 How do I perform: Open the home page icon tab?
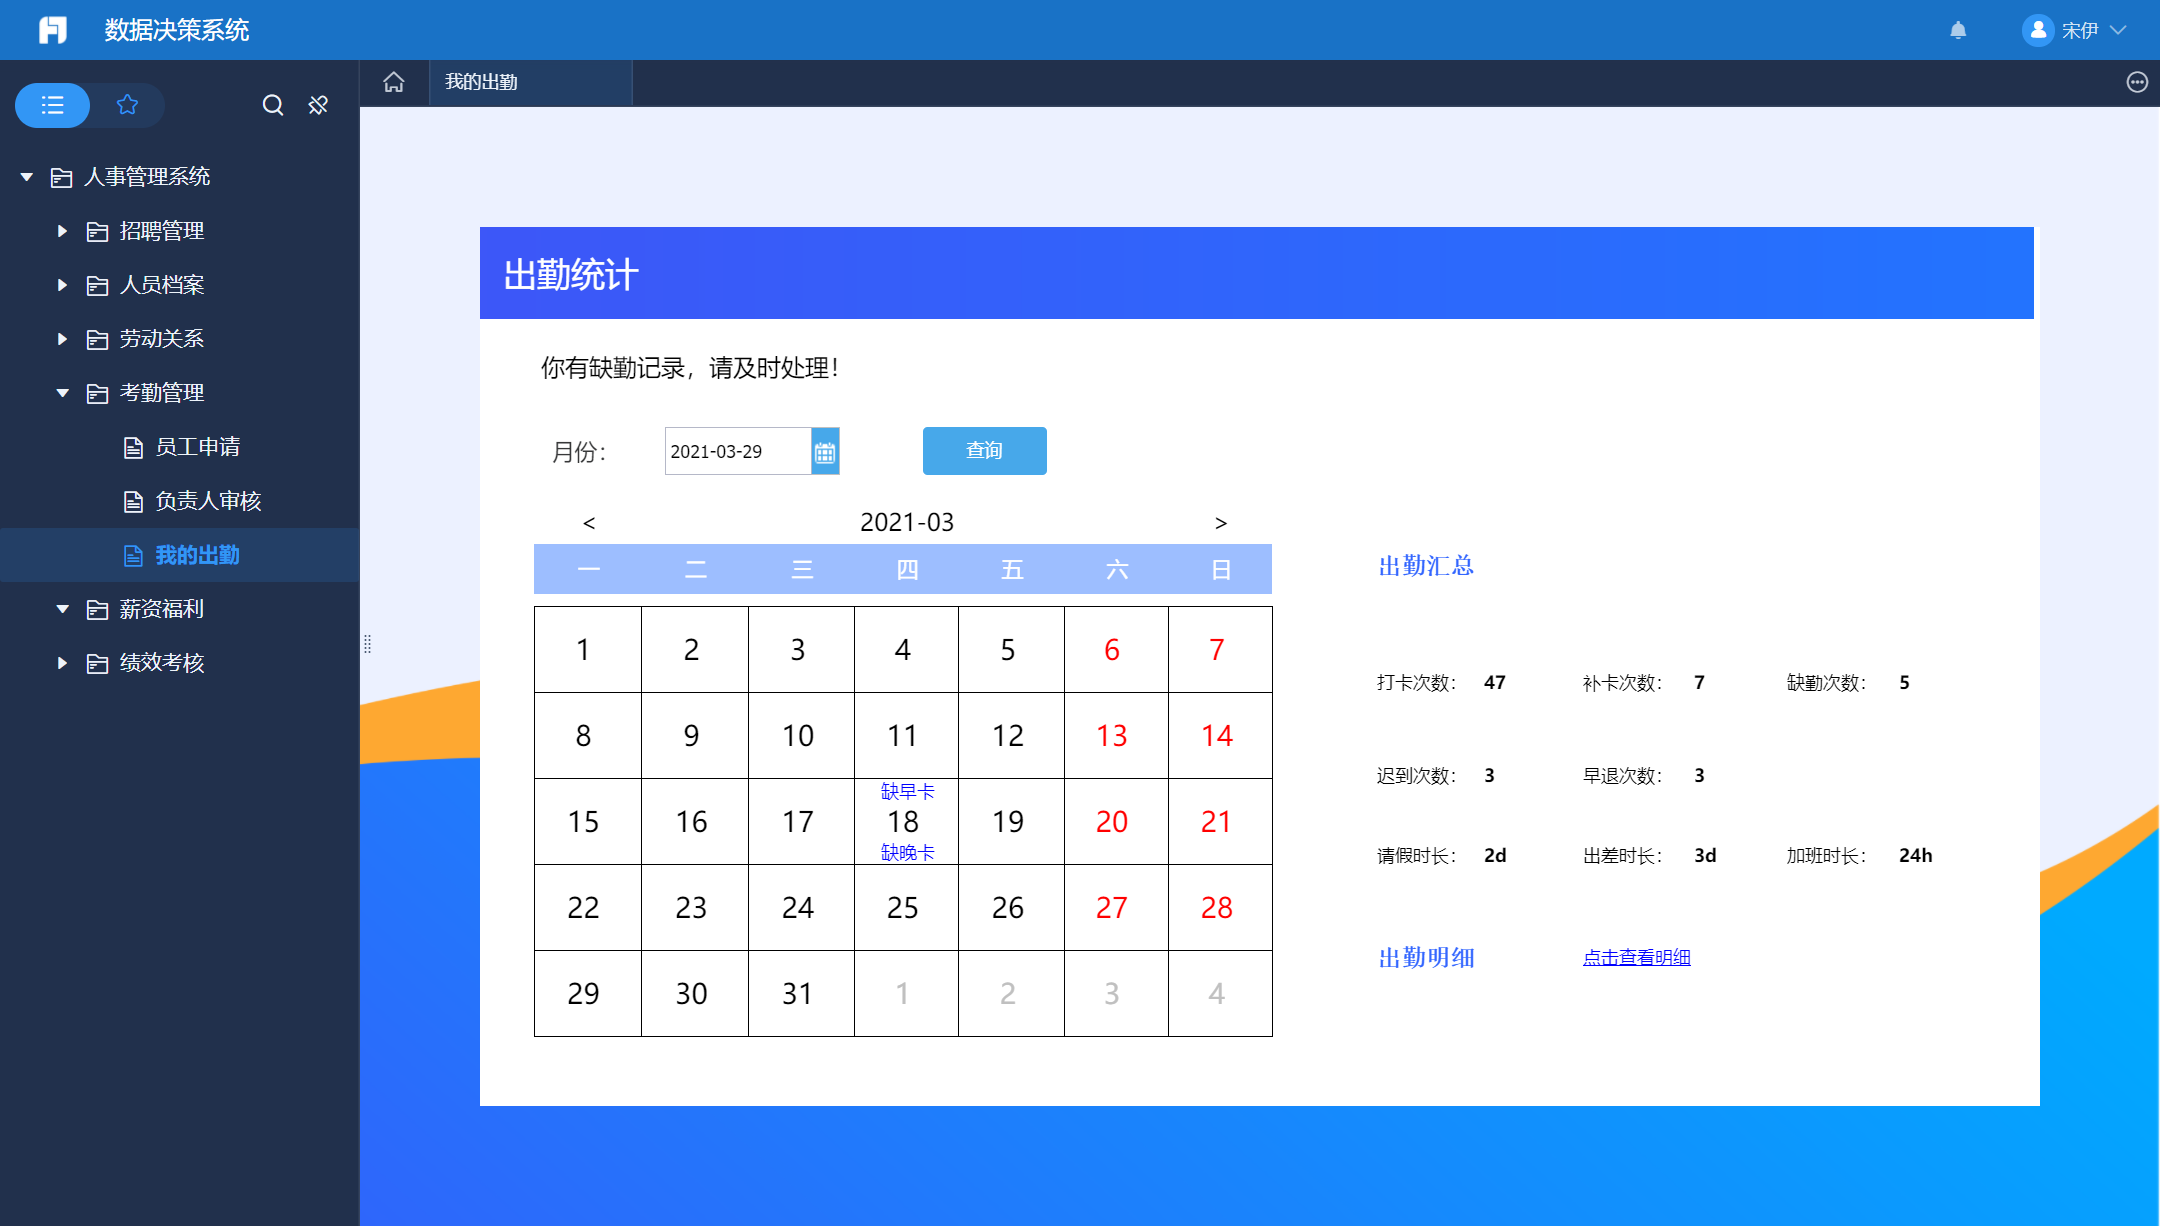click(394, 82)
